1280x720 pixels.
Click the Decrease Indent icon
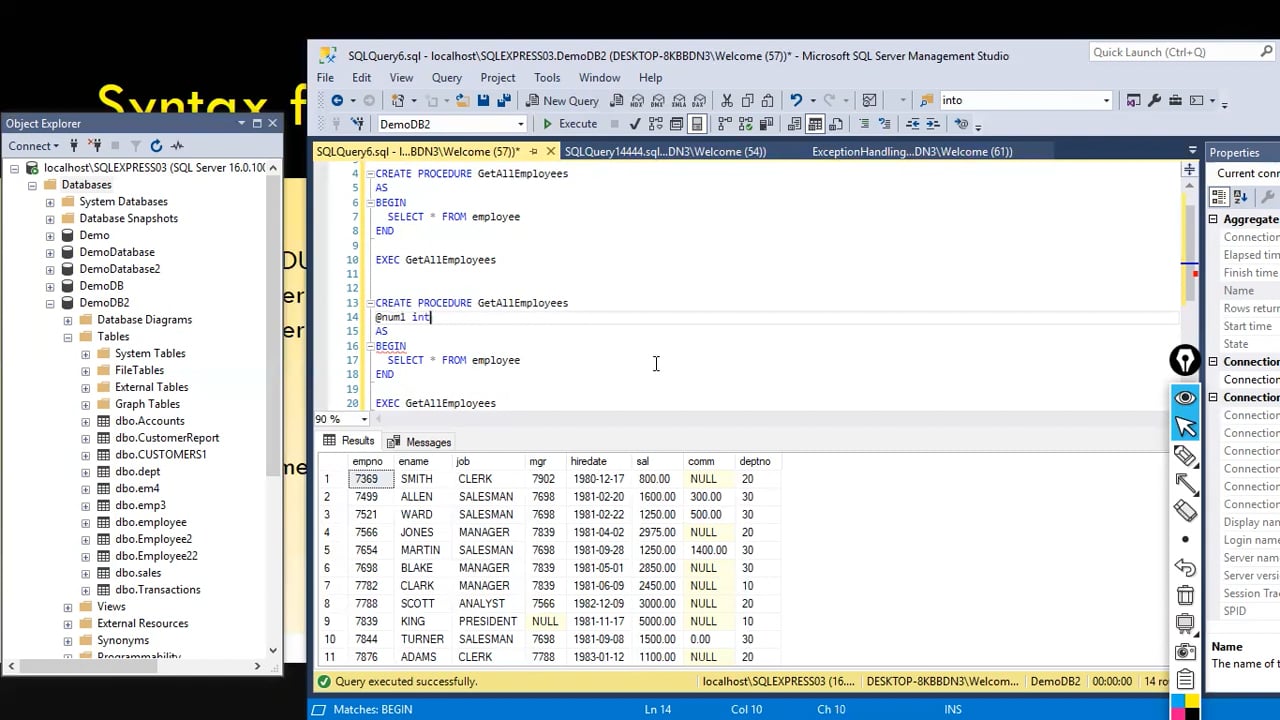[x=912, y=124]
